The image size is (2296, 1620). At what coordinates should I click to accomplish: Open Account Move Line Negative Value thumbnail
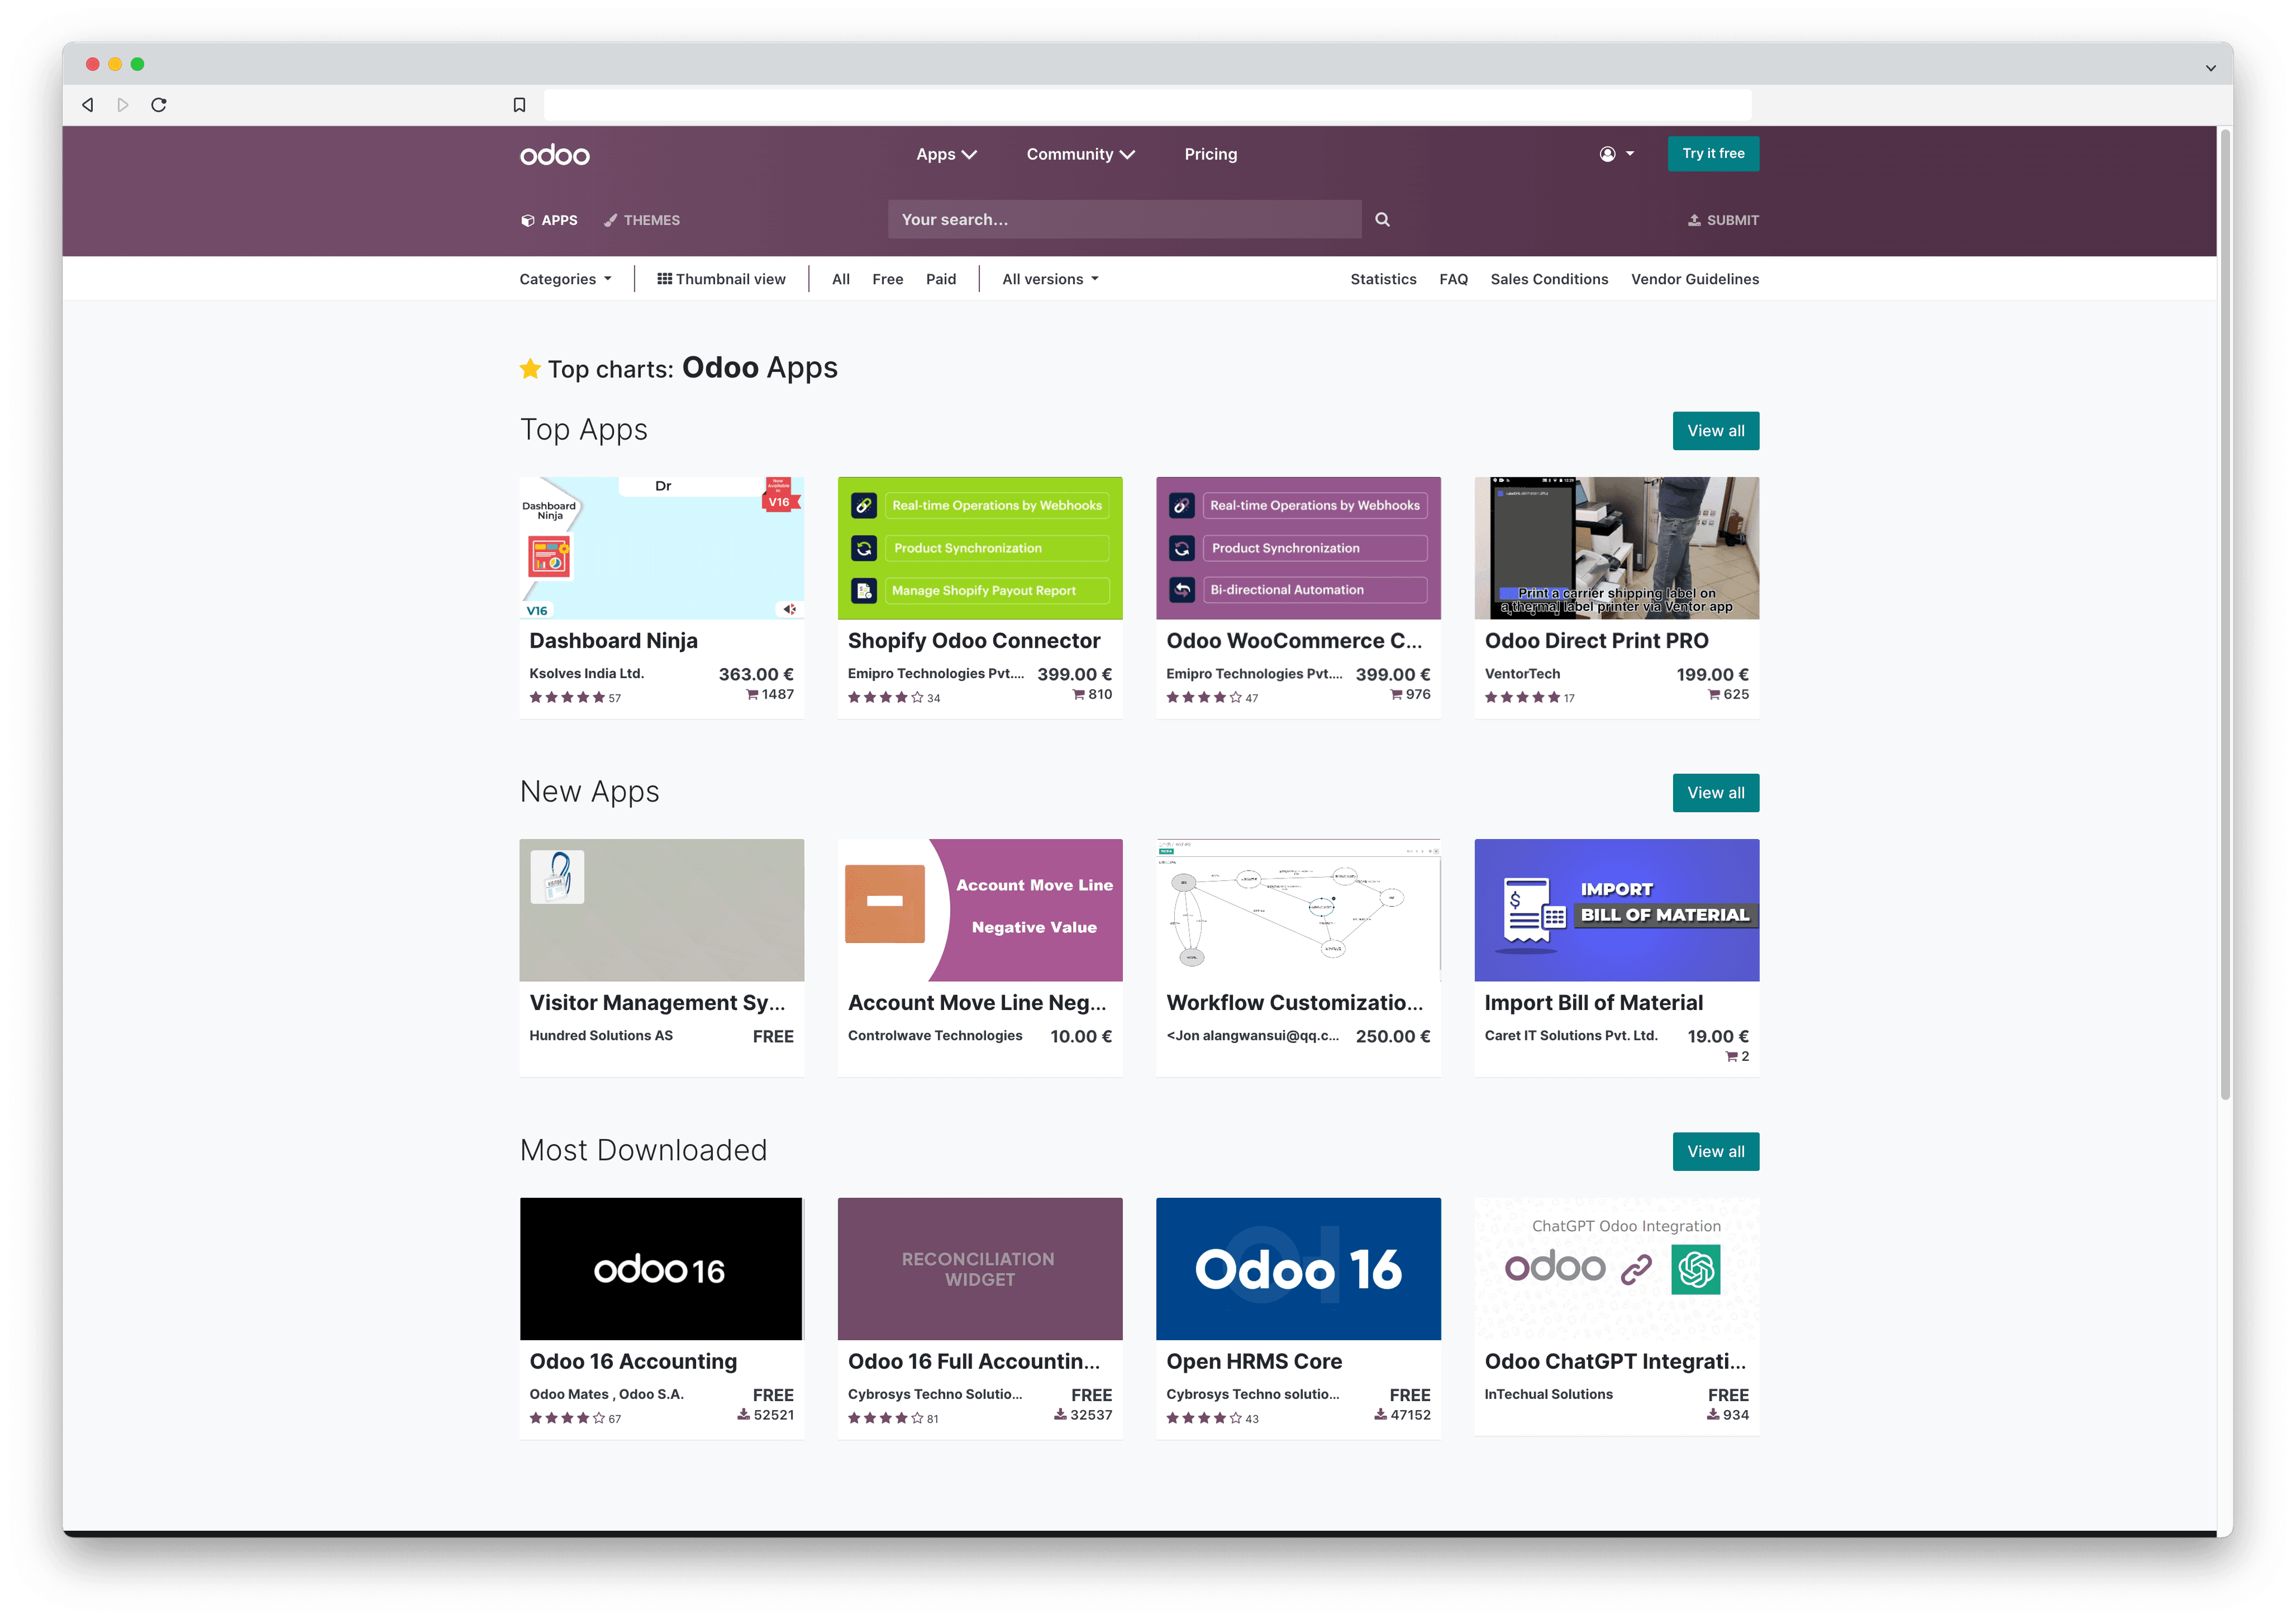[979, 910]
